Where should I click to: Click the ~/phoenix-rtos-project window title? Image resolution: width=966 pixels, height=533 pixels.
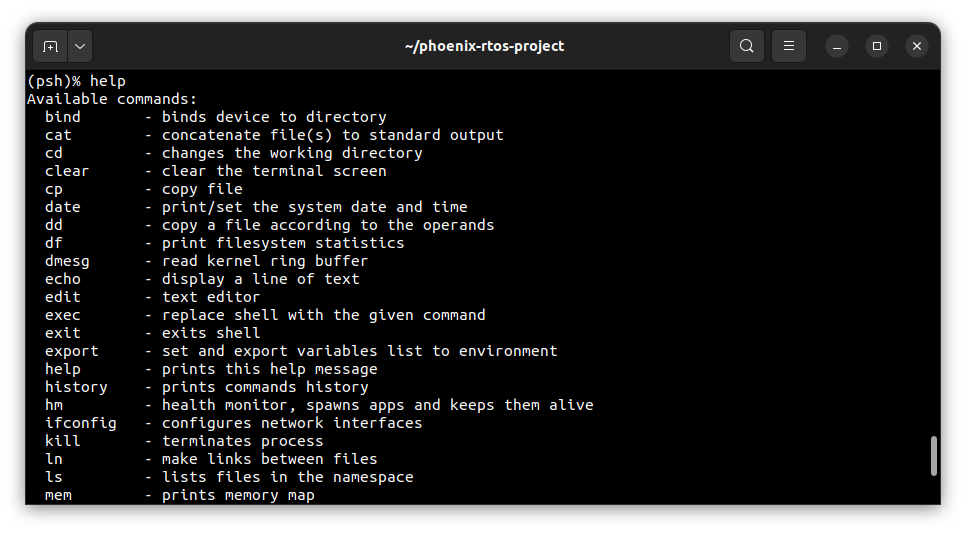(x=484, y=46)
